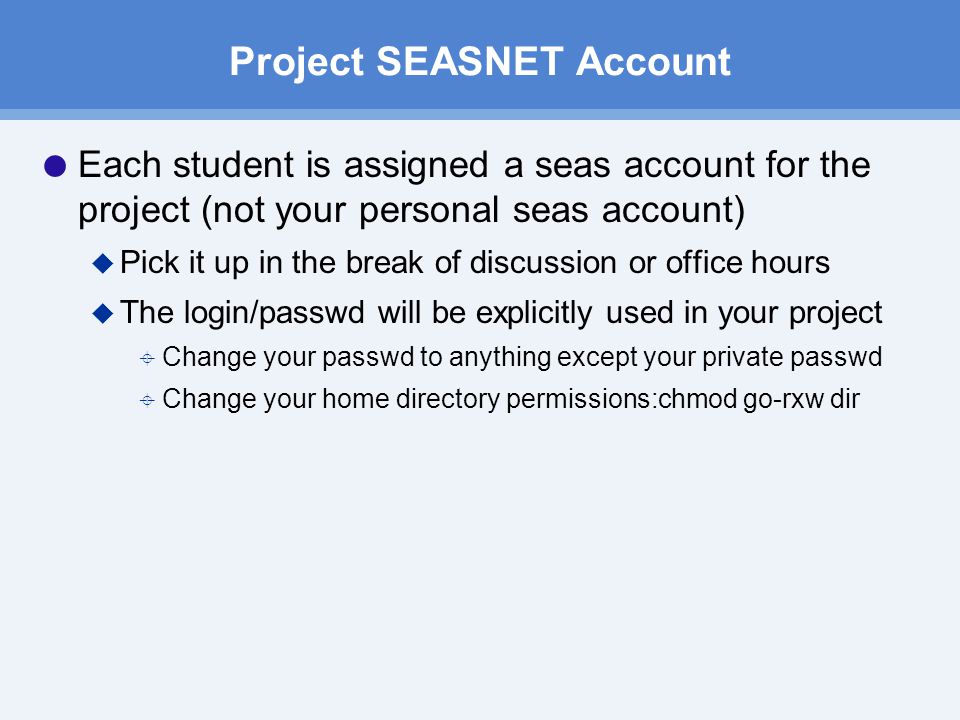The height and width of the screenshot is (720, 960).
Task: Click the diamond bullet before Pick it up
Action: coord(103,263)
